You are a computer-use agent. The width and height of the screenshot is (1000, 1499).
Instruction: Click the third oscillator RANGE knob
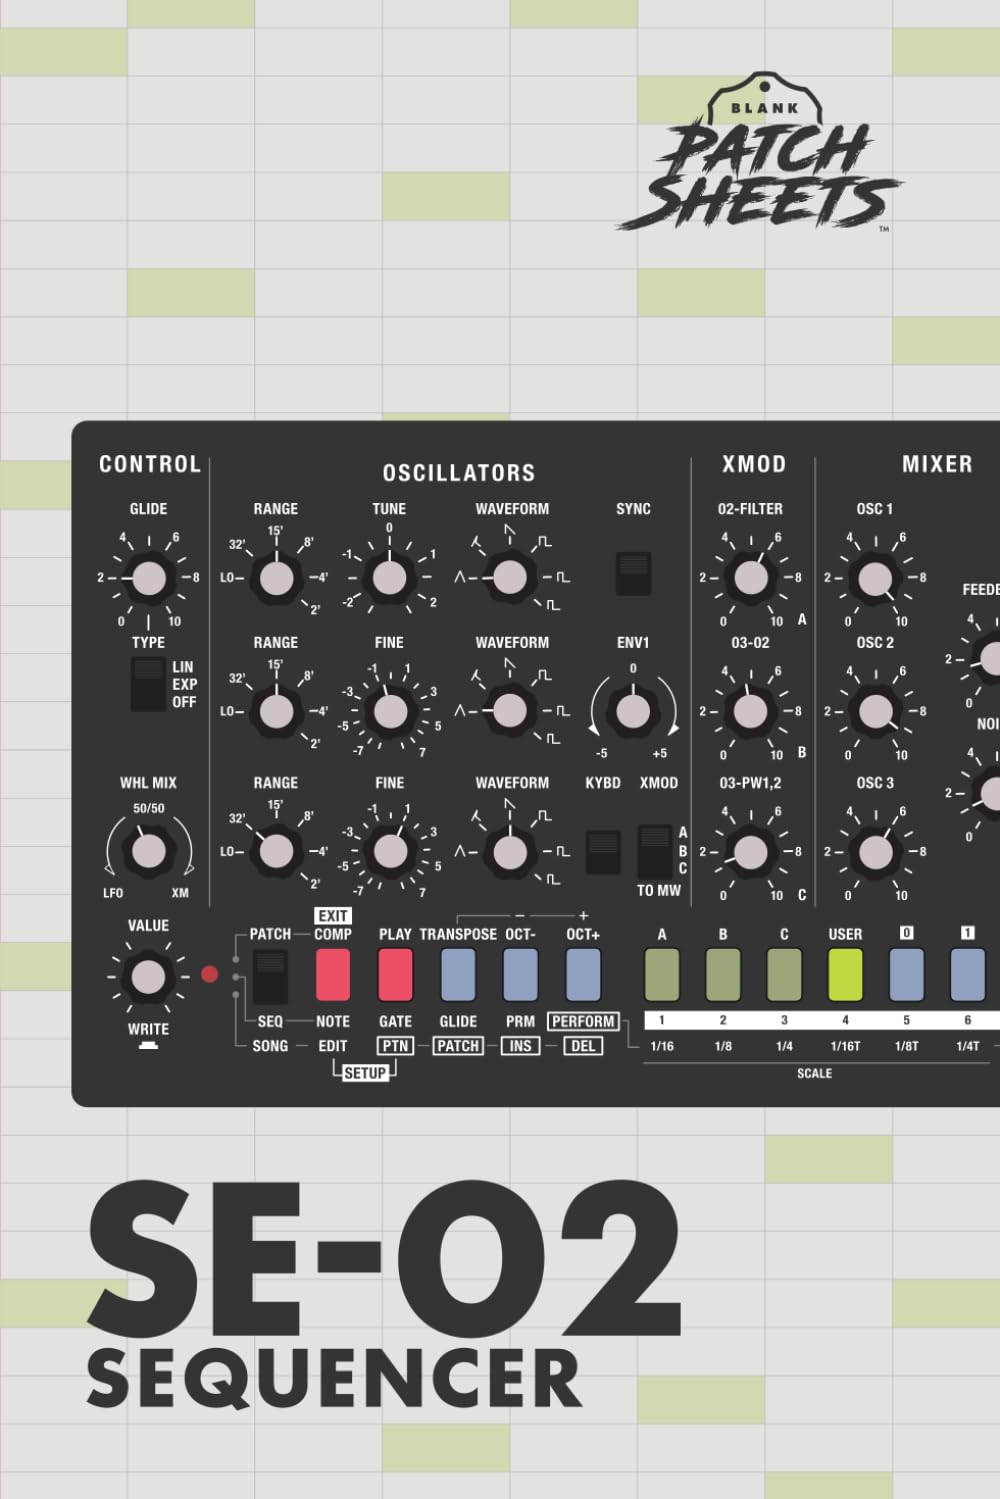tap(276, 851)
